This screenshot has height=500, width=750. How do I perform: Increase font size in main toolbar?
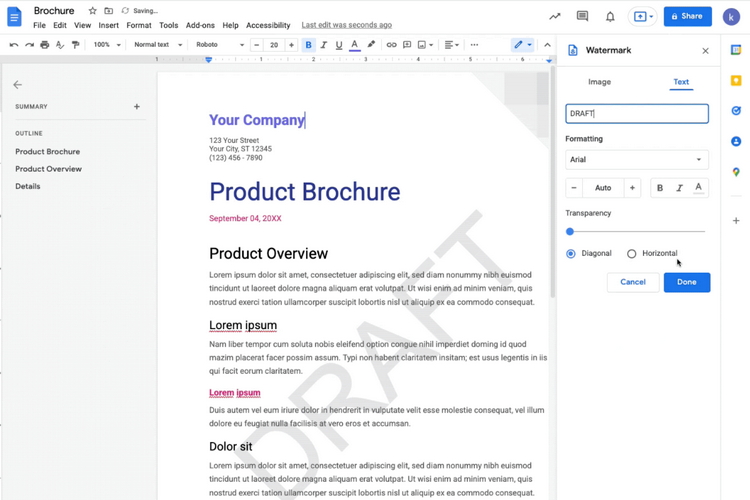(x=291, y=44)
